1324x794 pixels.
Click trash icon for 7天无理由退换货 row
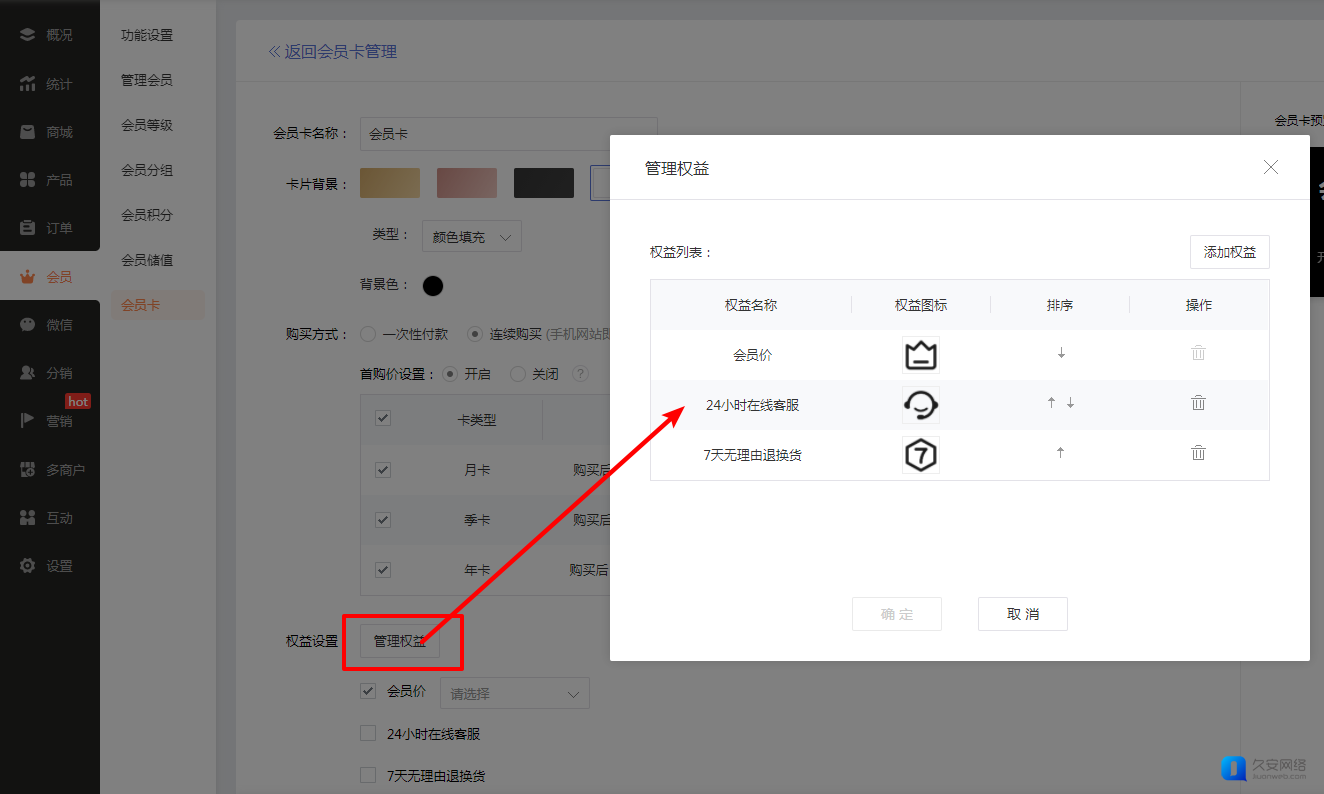click(1198, 453)
